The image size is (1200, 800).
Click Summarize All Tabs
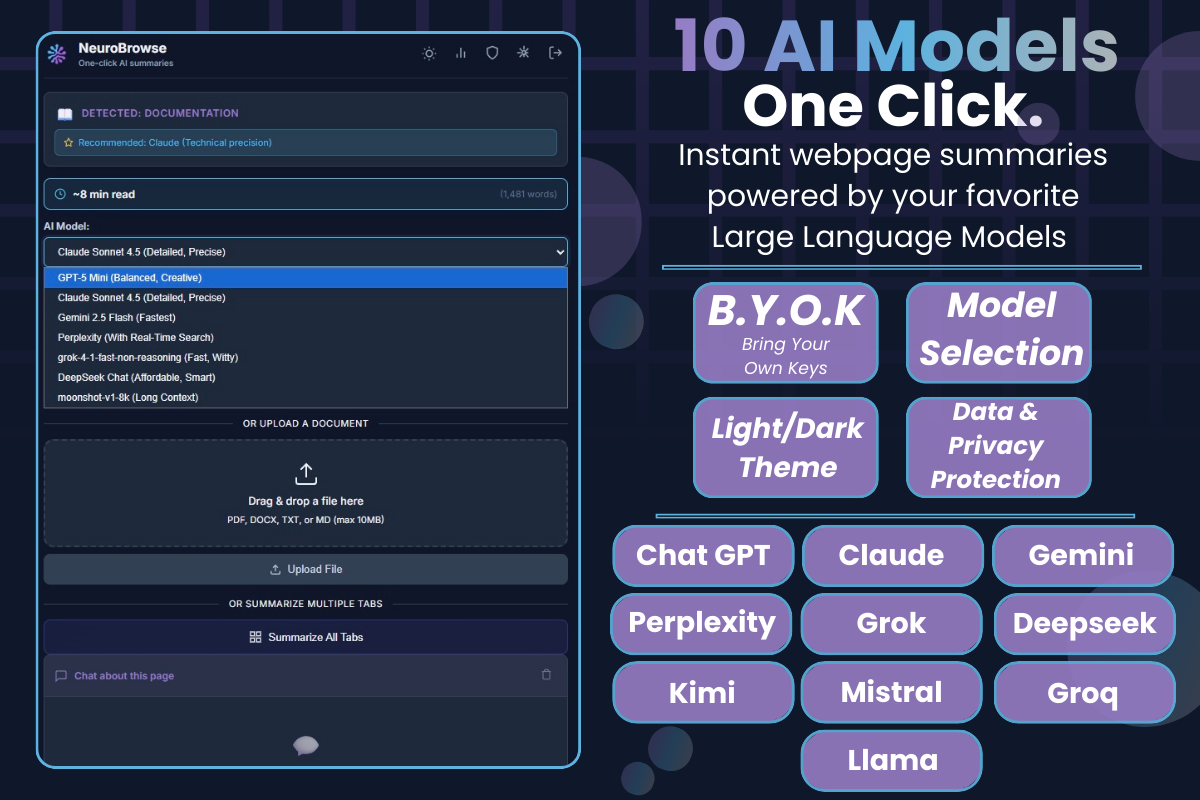[x=305, y=636]
